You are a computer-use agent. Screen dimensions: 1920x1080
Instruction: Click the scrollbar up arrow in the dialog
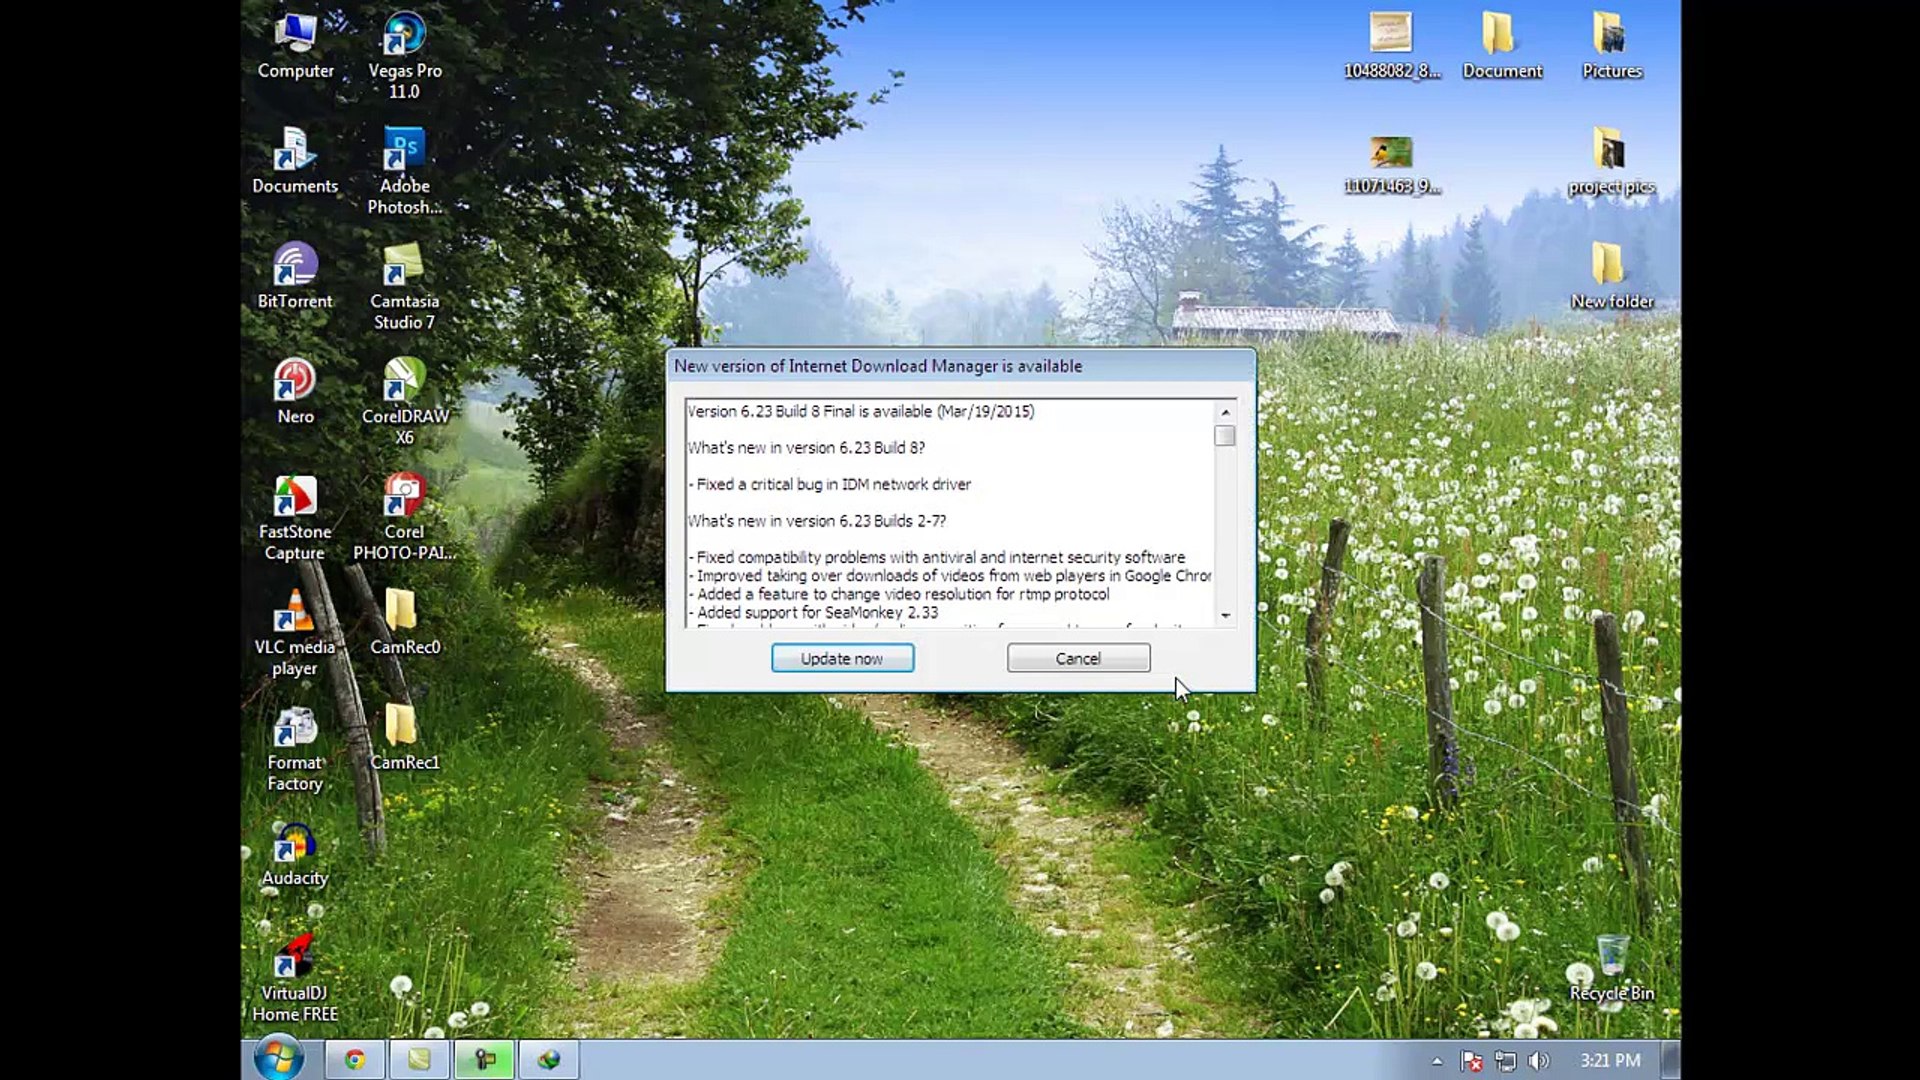pos(1226,411)
